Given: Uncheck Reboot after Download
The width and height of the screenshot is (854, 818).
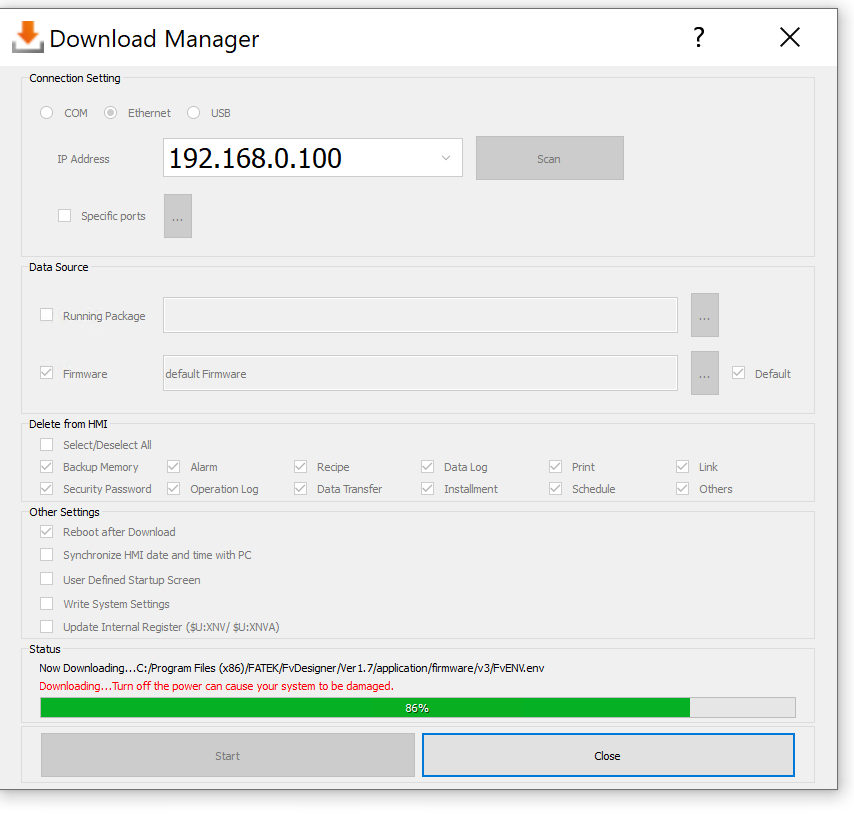Looking at the screenshot, I should click(47, 532).
